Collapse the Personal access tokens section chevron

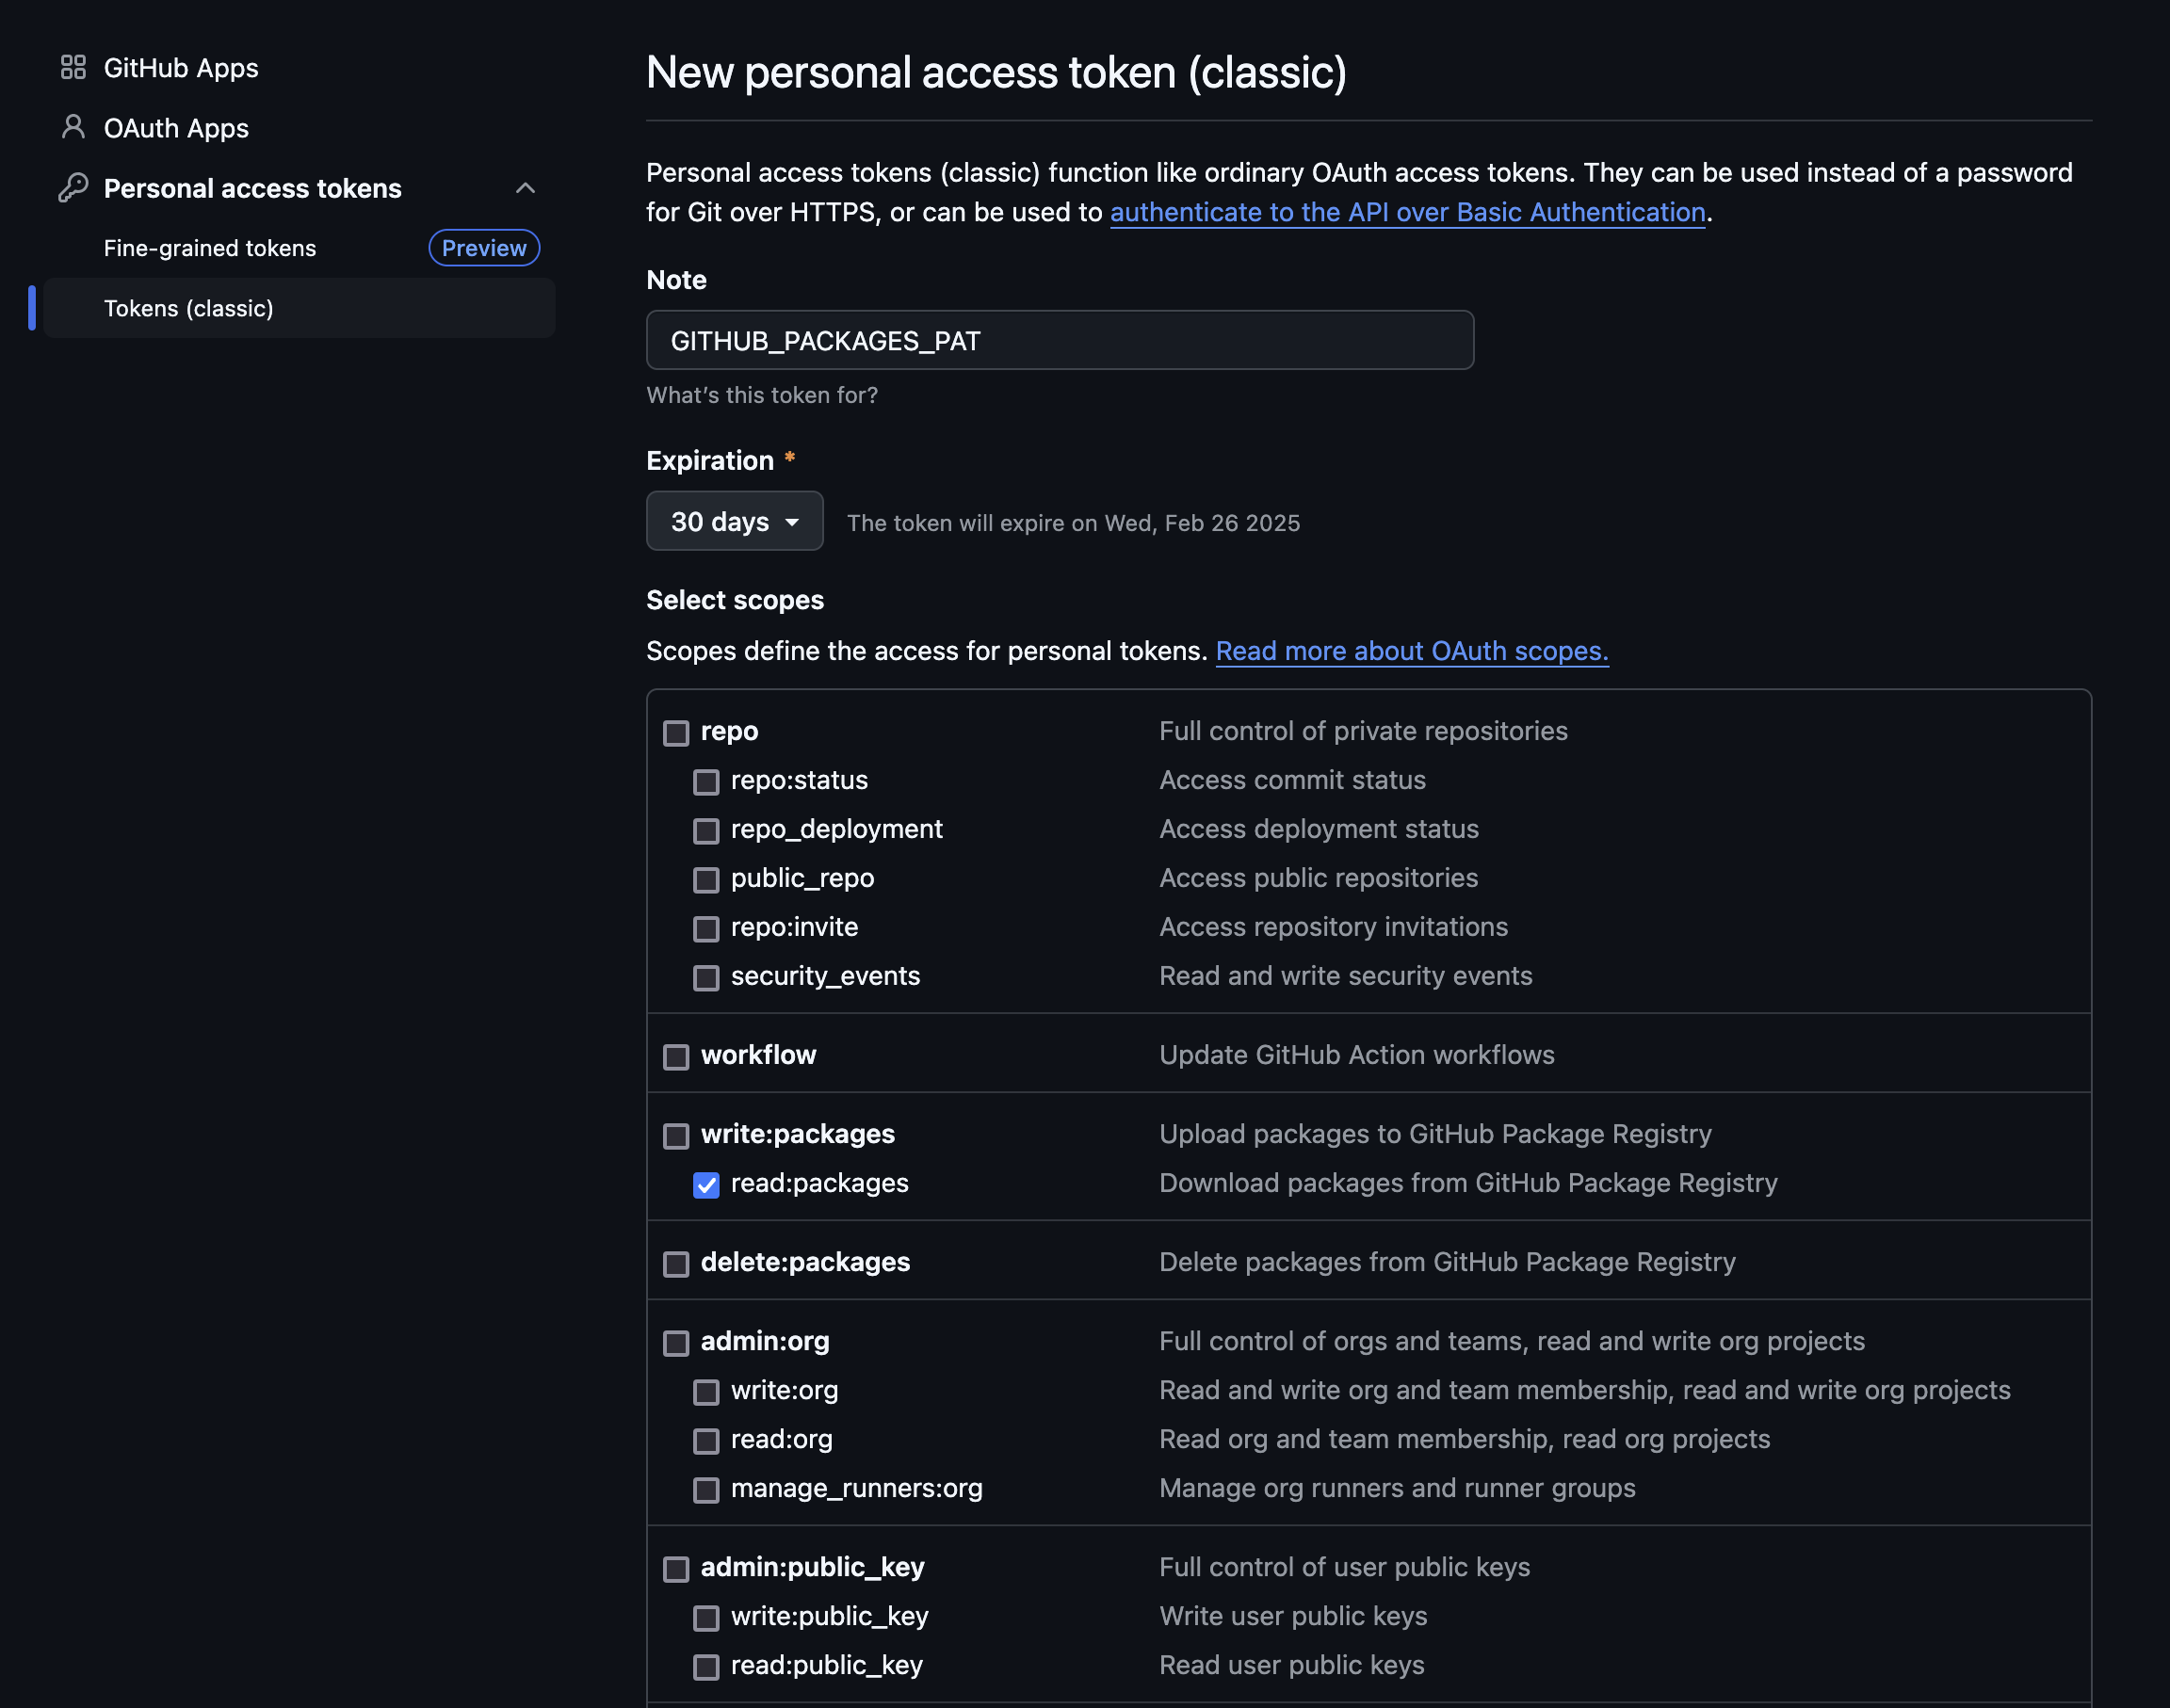click(x=525, y=188)
